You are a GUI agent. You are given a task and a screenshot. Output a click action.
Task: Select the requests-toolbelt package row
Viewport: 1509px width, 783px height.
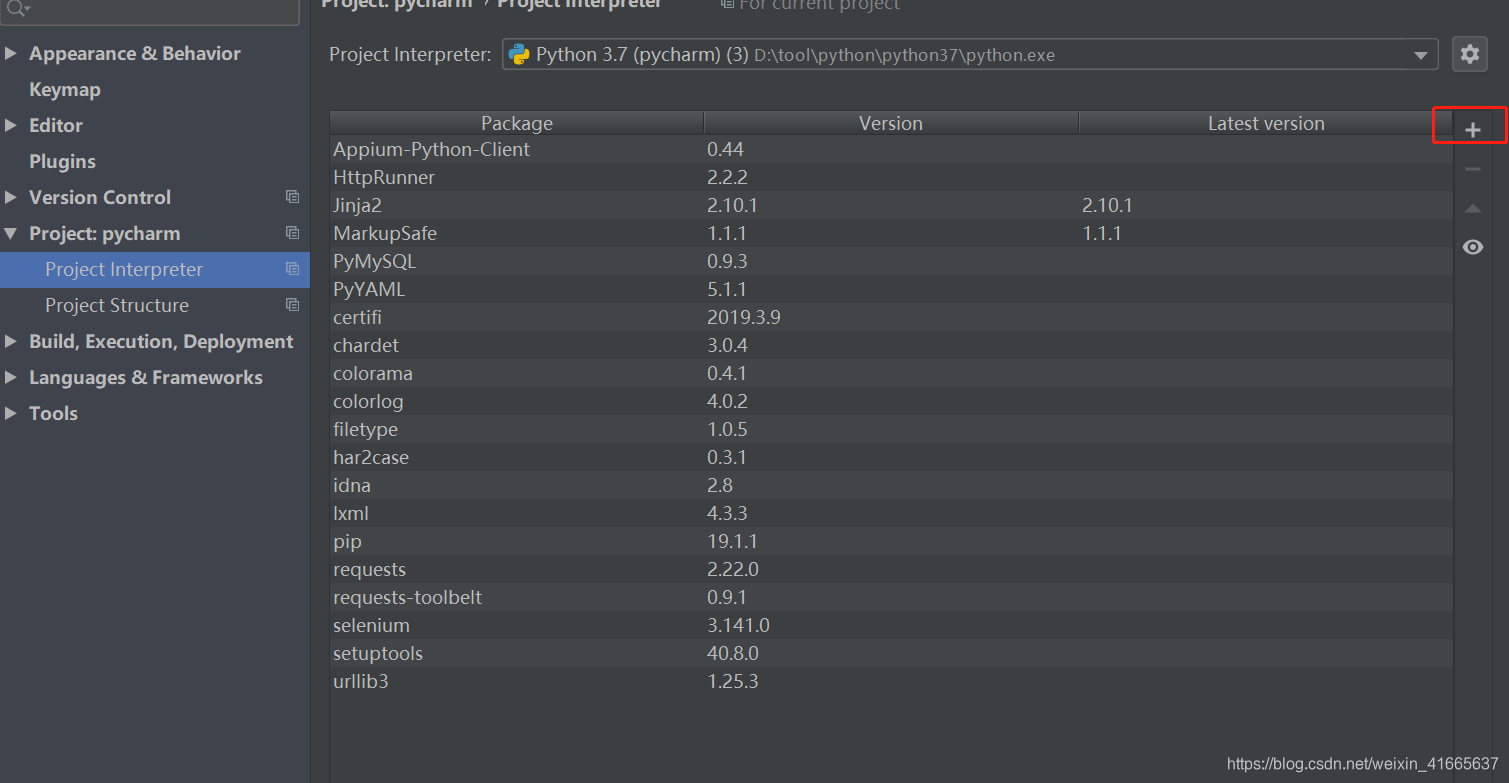pyautogui.click(x=892, y=597)
